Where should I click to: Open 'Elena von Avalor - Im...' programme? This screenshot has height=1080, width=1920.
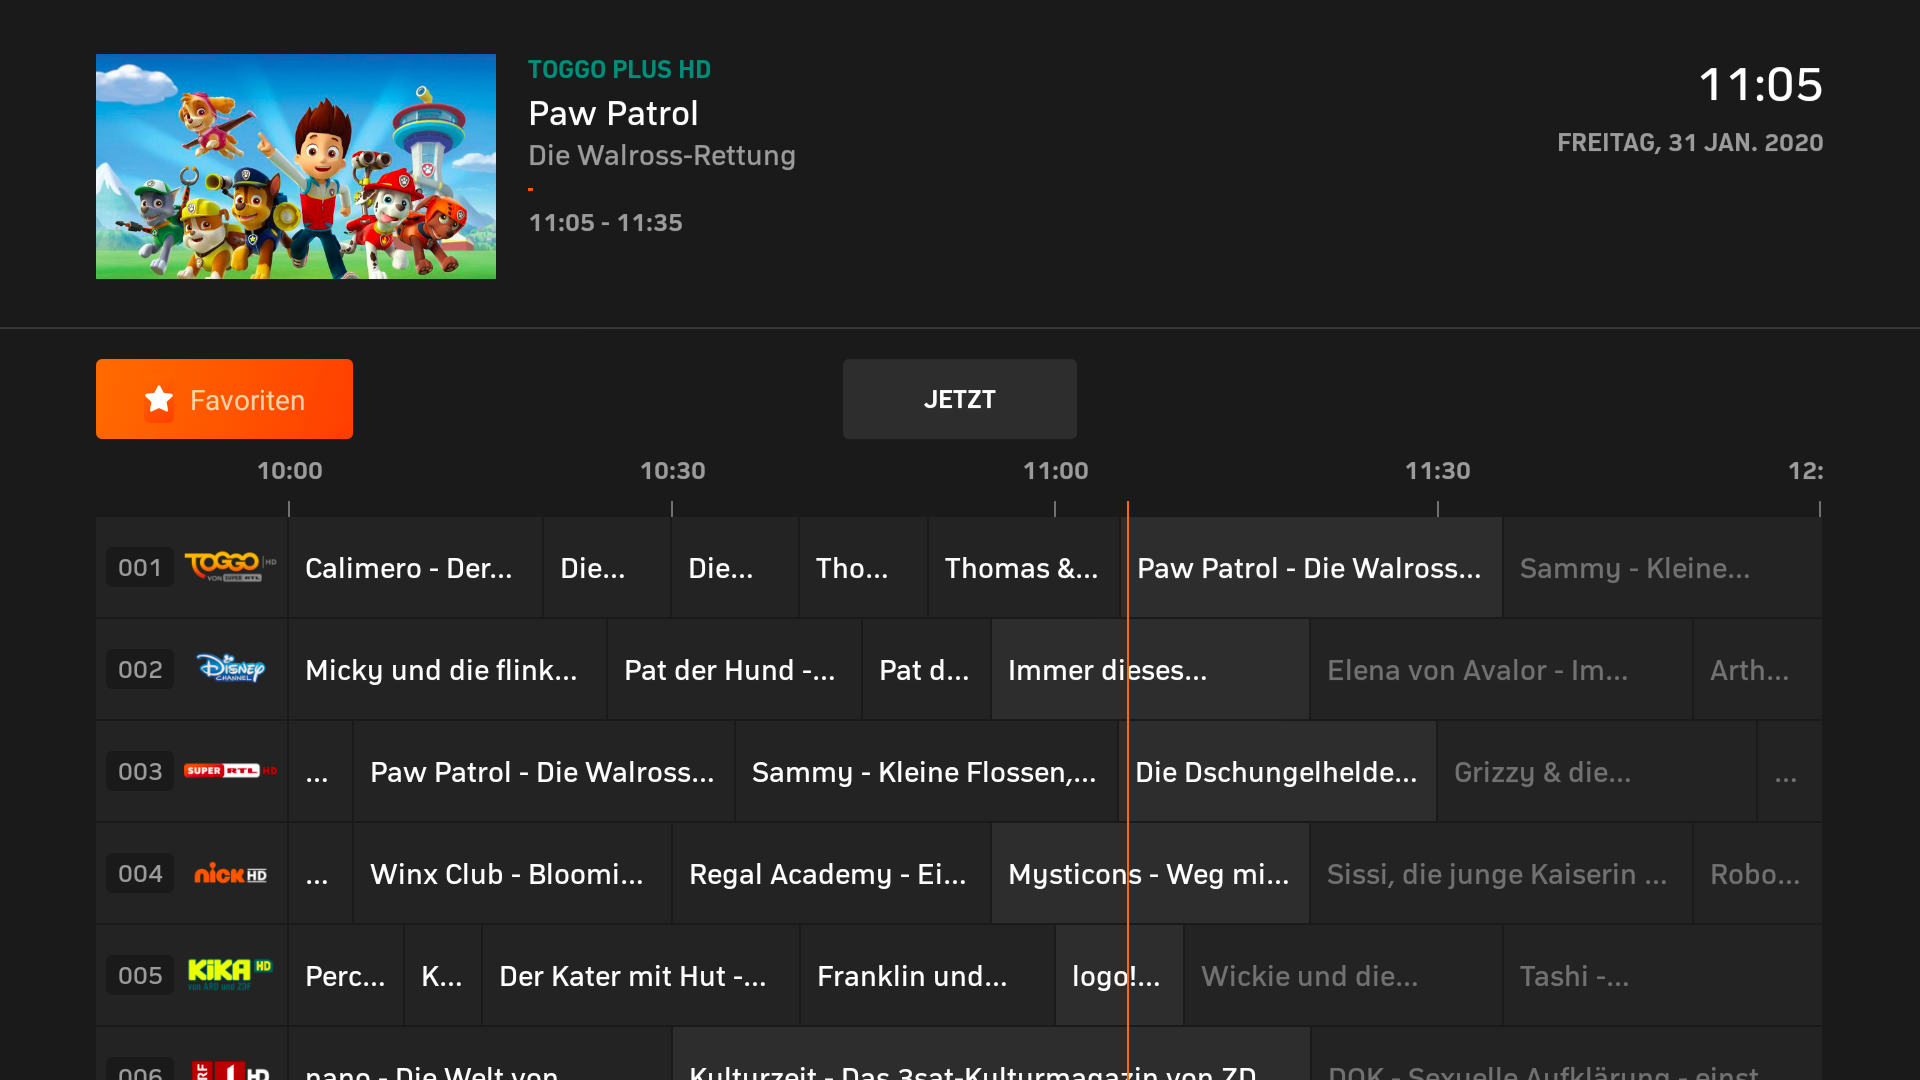(x=1501, y=670)
